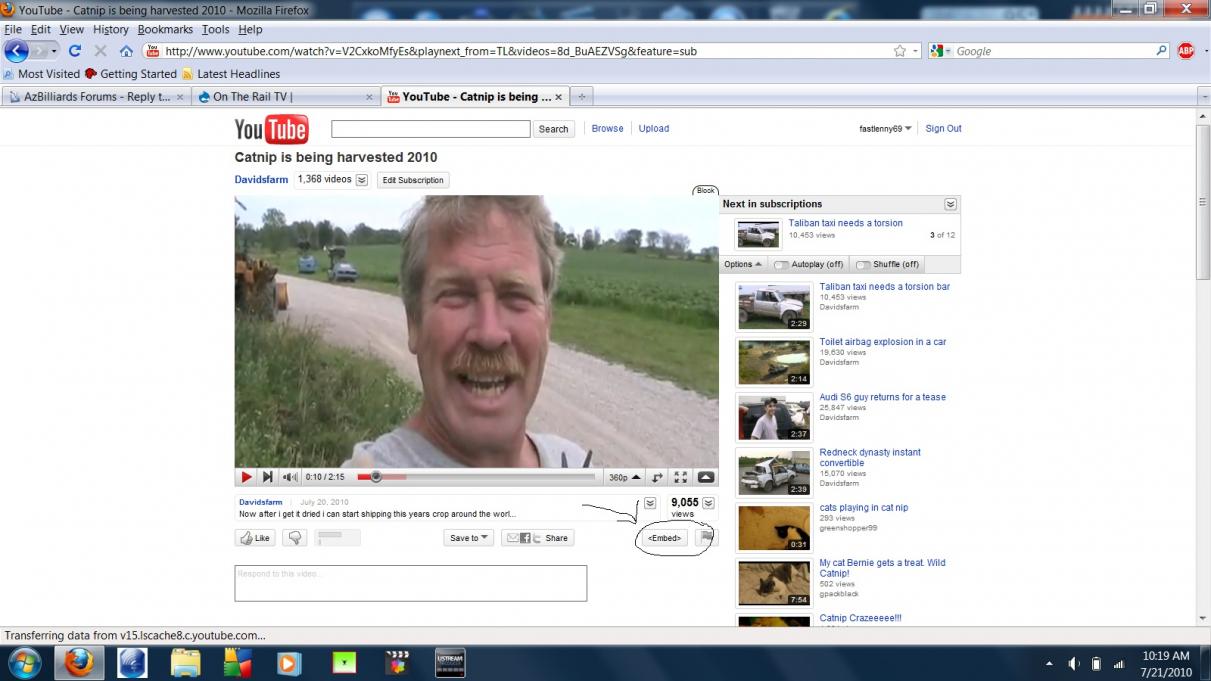
Task: Open the Save to dropdown
Action: point(469,538)
